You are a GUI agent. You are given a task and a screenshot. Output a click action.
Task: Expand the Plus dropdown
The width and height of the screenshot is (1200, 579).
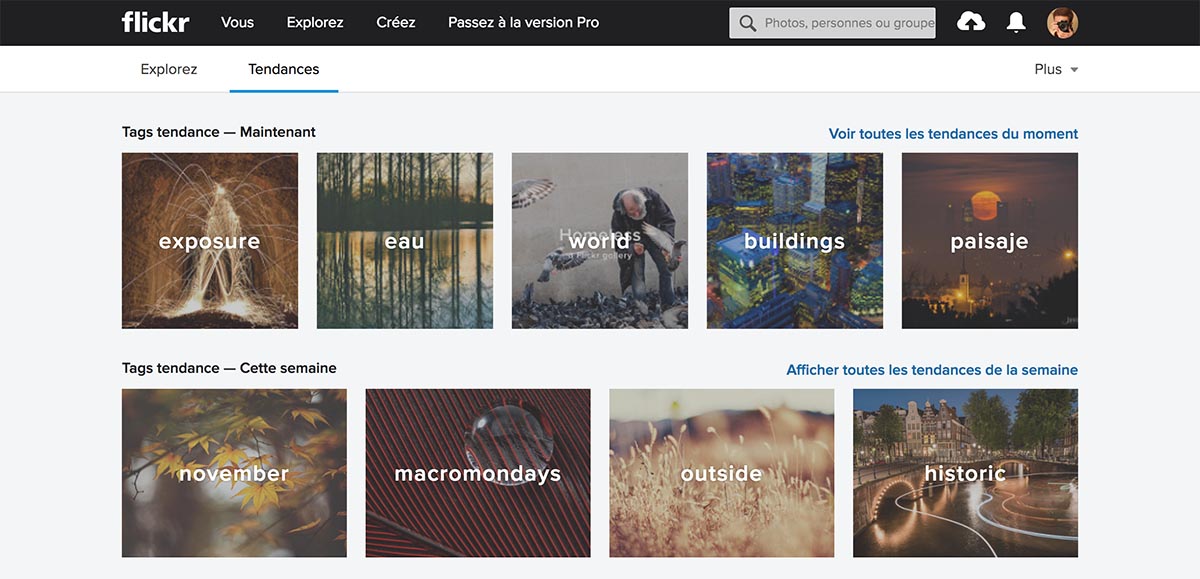pyautogui.click(x=1056, y=68)
